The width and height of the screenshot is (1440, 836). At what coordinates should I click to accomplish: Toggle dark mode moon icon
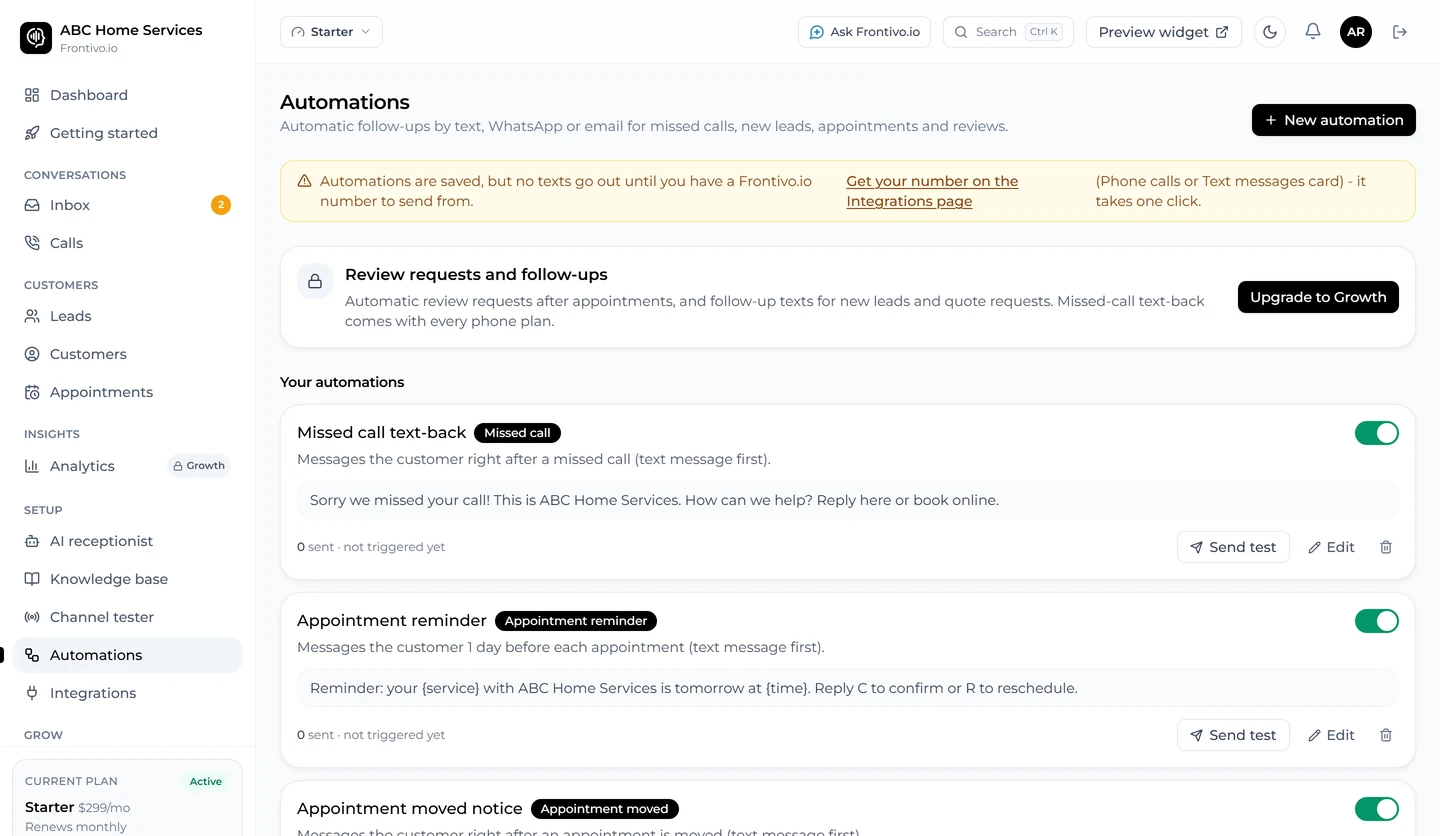point(1270,32)
